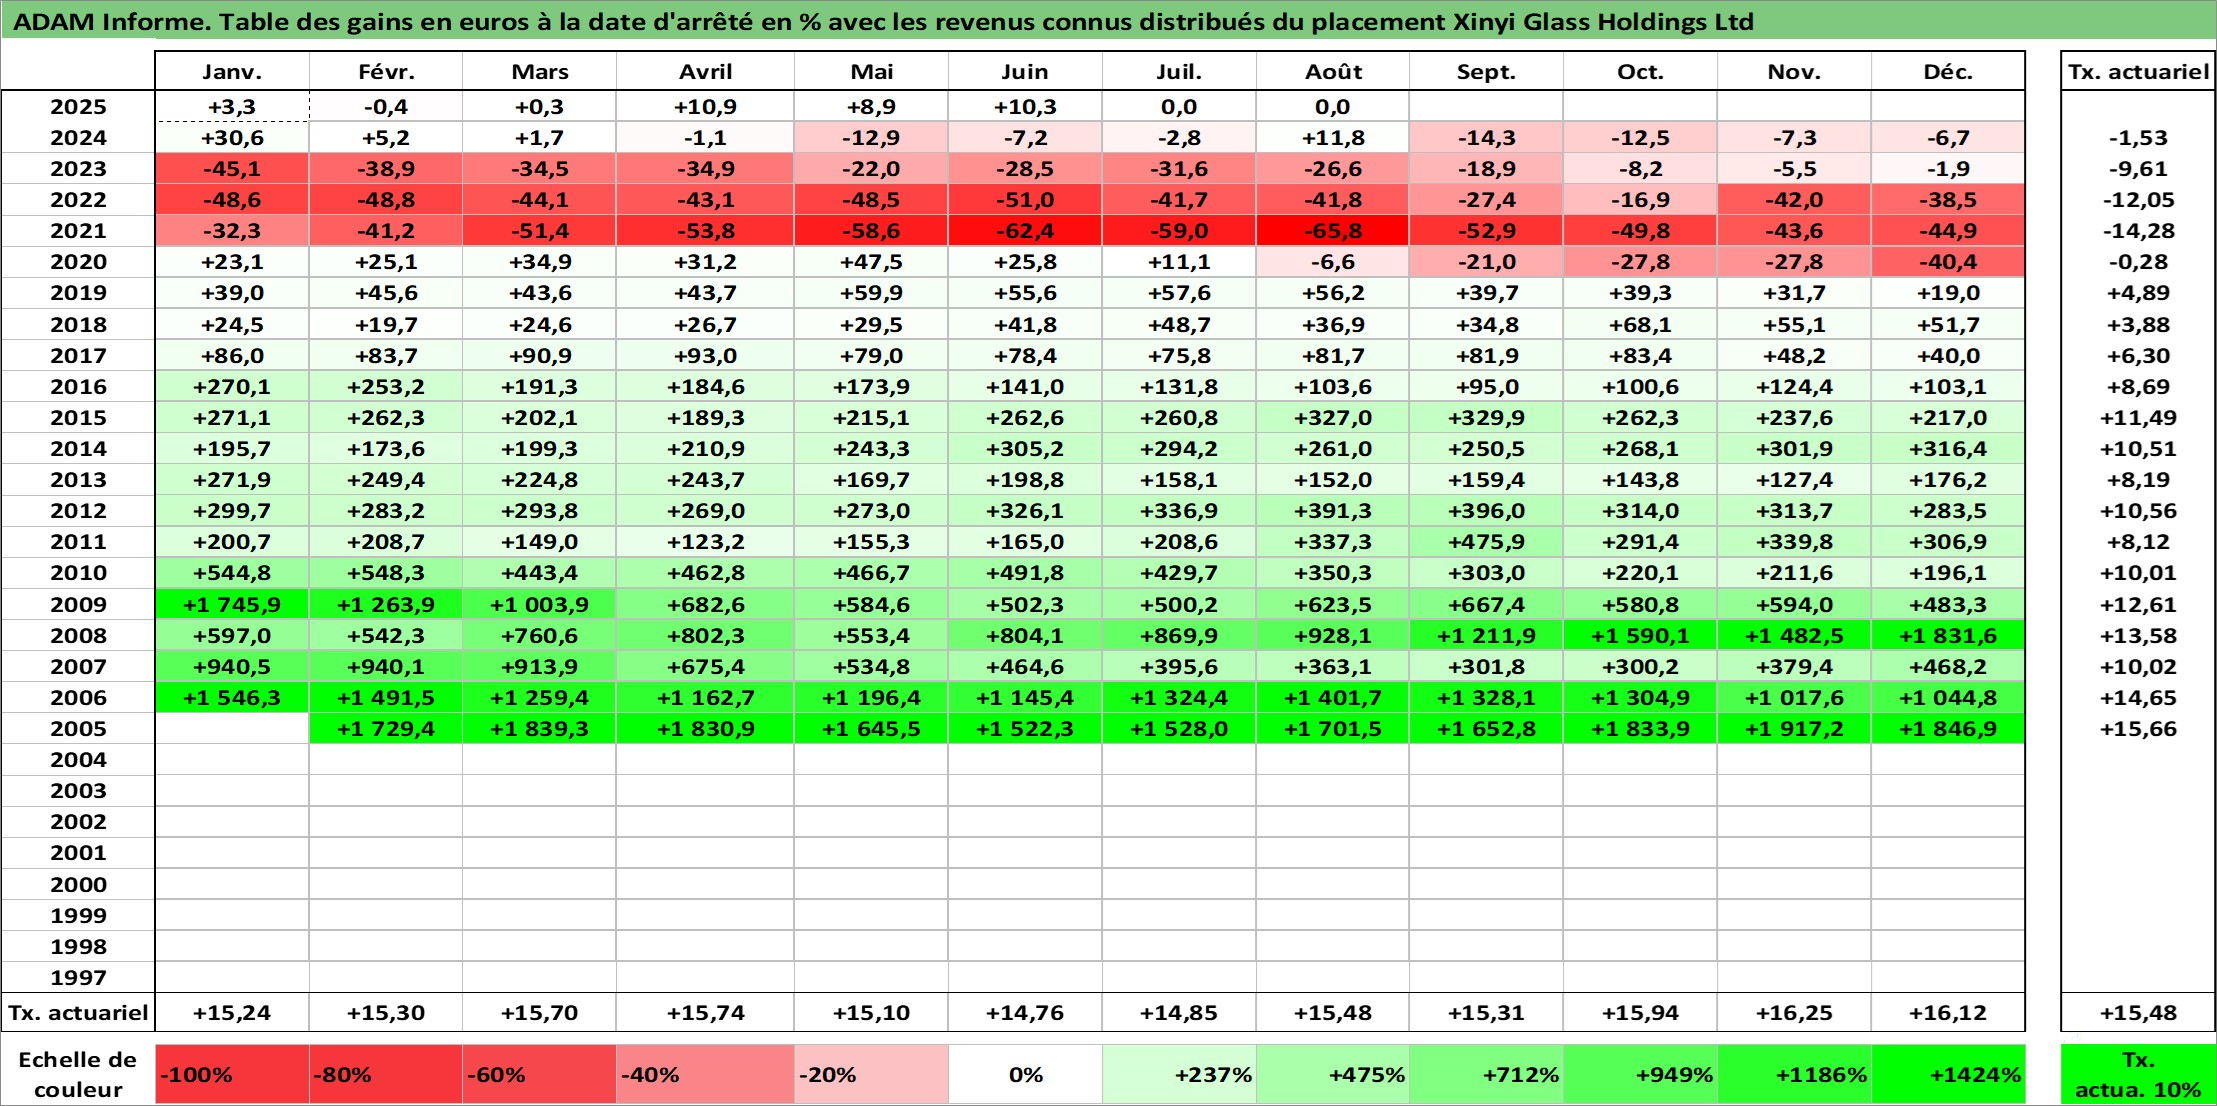Click the cell showing +1 745,9
The height and width of the screenshot is (1106, 2217).
232,604
